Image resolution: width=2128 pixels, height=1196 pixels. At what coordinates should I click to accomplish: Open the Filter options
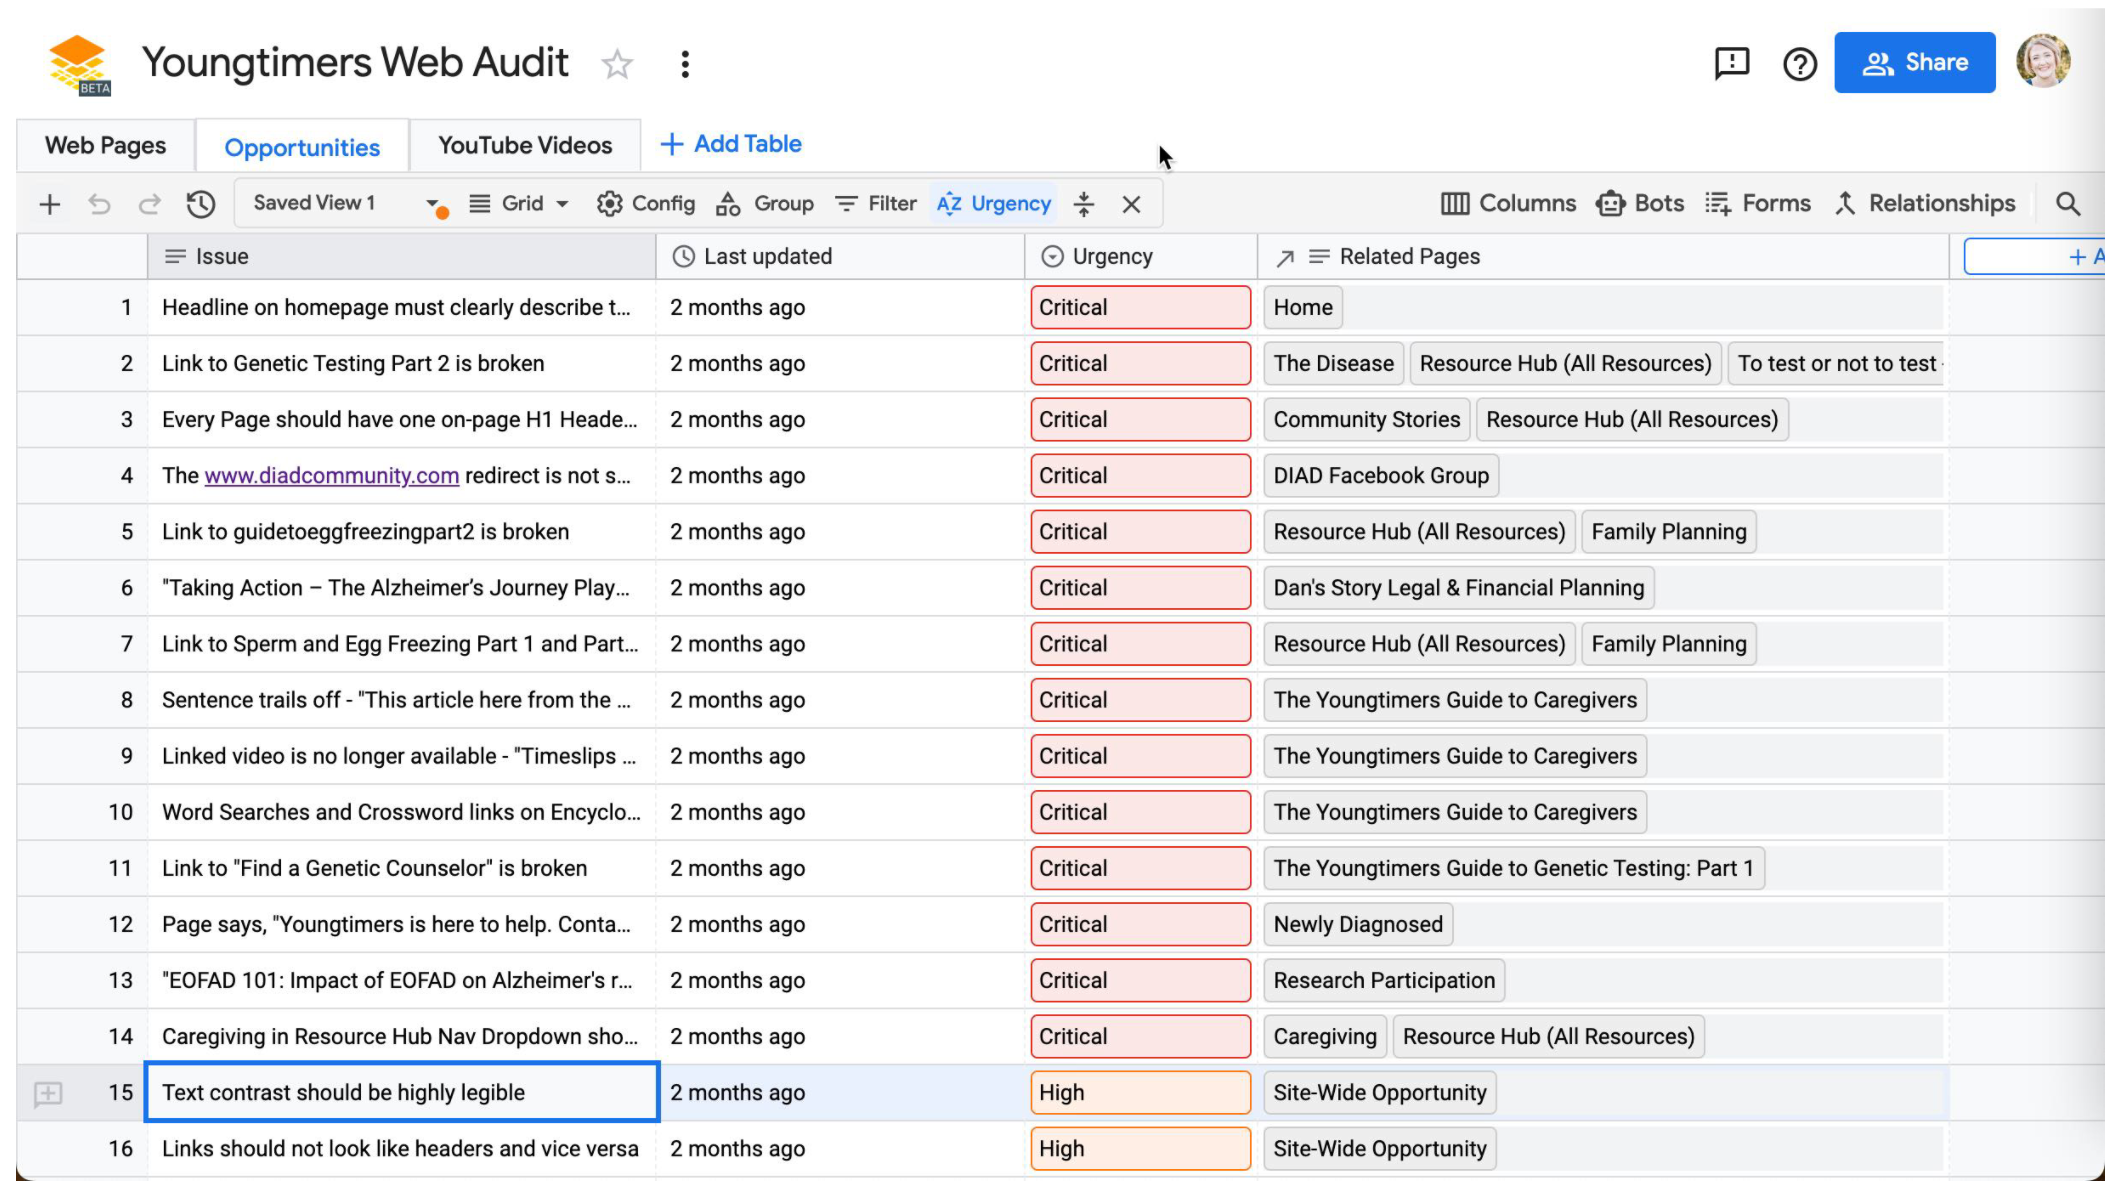coord(875,204)
